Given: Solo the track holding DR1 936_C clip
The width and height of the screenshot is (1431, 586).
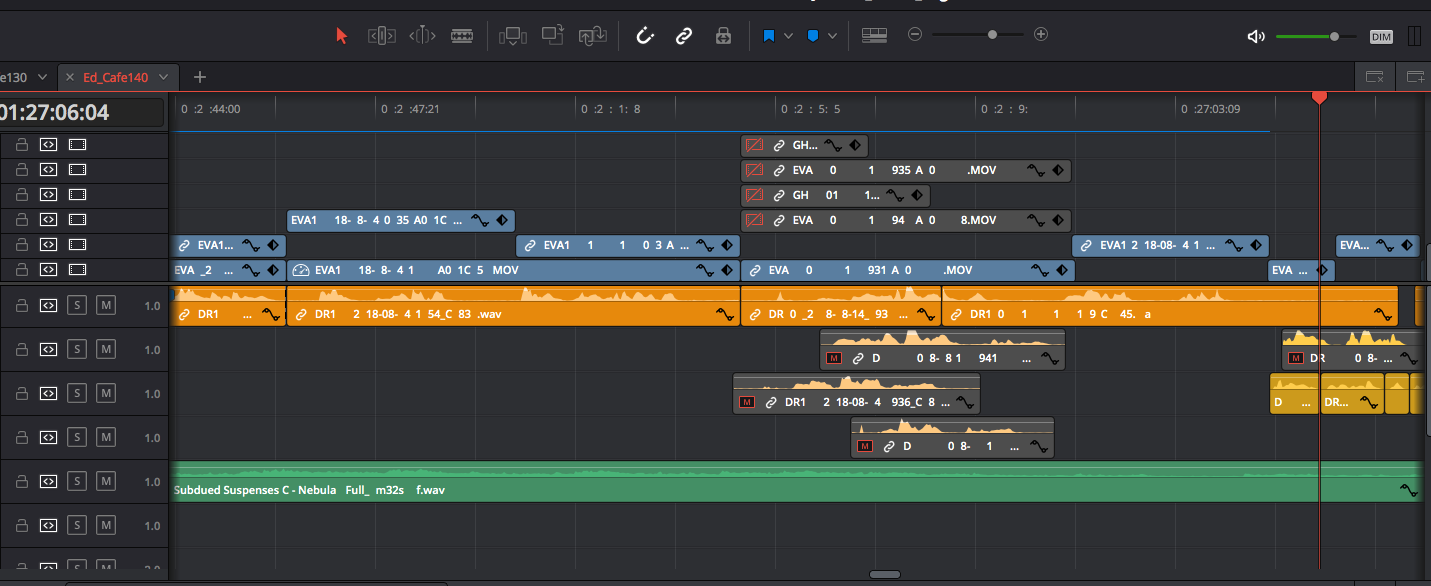Looking at the screenshot, I should tap(76, 394).
